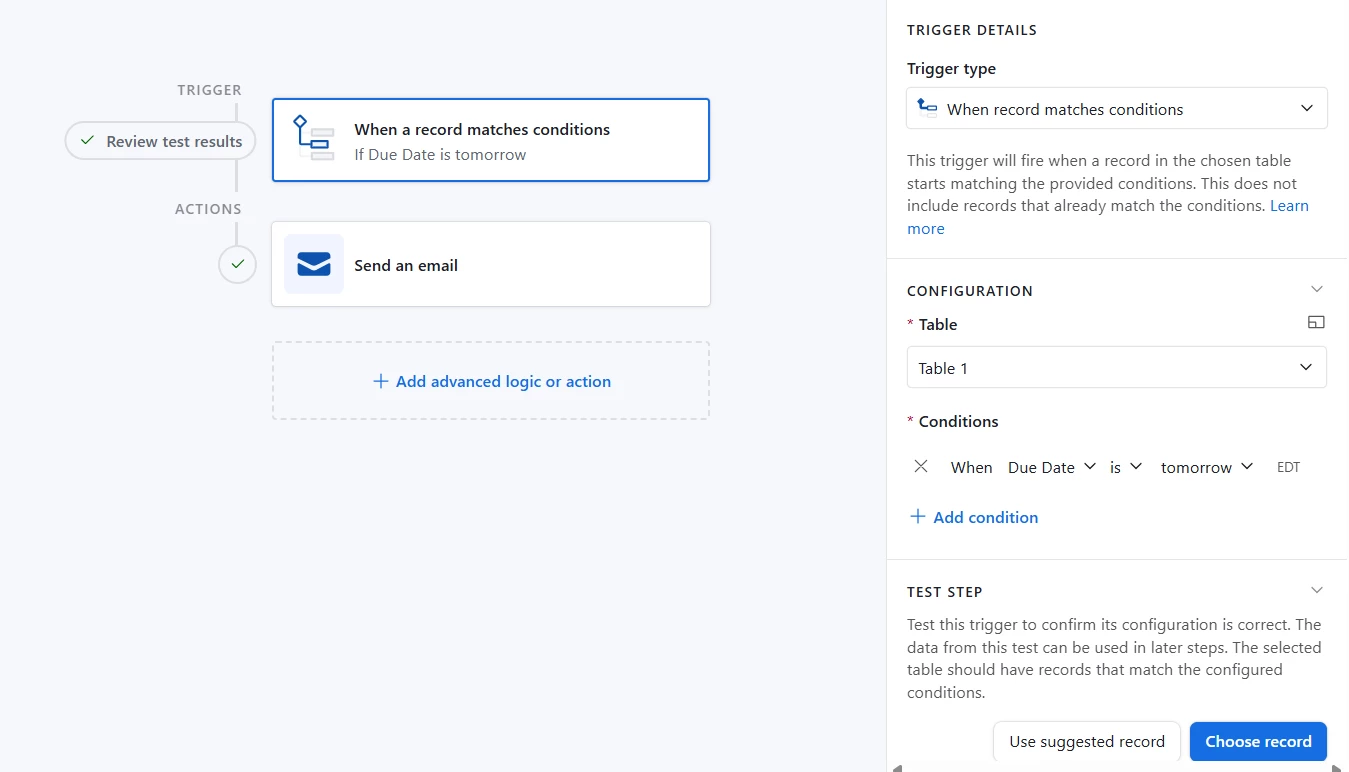Click the EDT timezone label
This screenshot has height=772, width=1349.
pos(1288,467)
